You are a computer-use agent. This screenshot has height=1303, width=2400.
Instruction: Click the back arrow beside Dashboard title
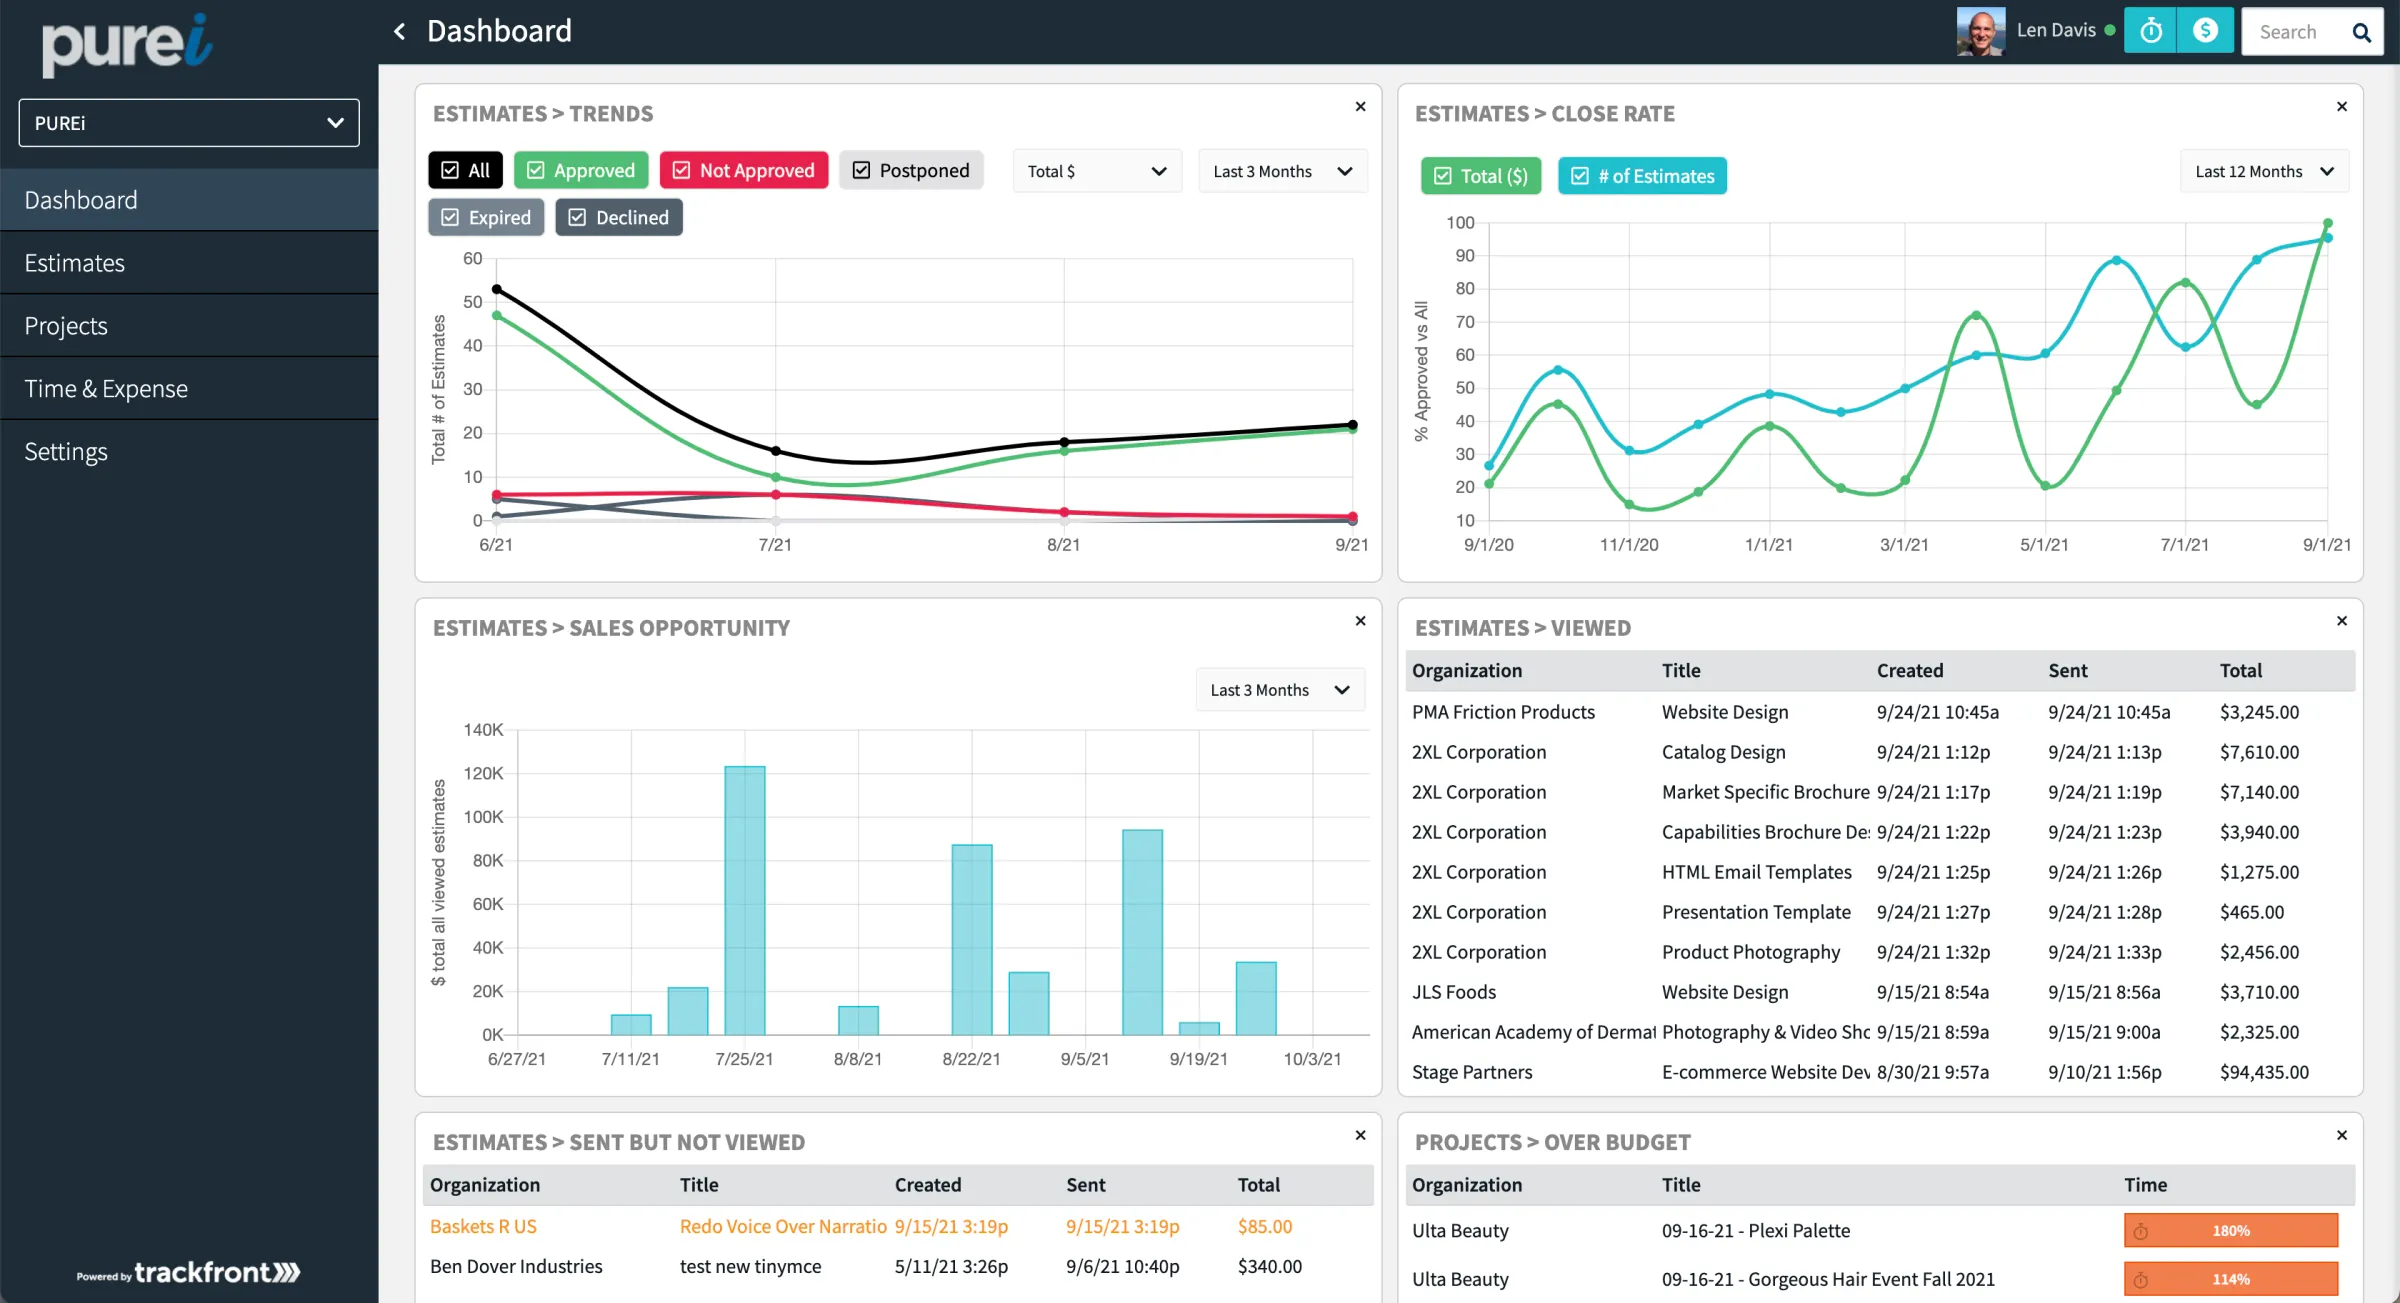399,31
